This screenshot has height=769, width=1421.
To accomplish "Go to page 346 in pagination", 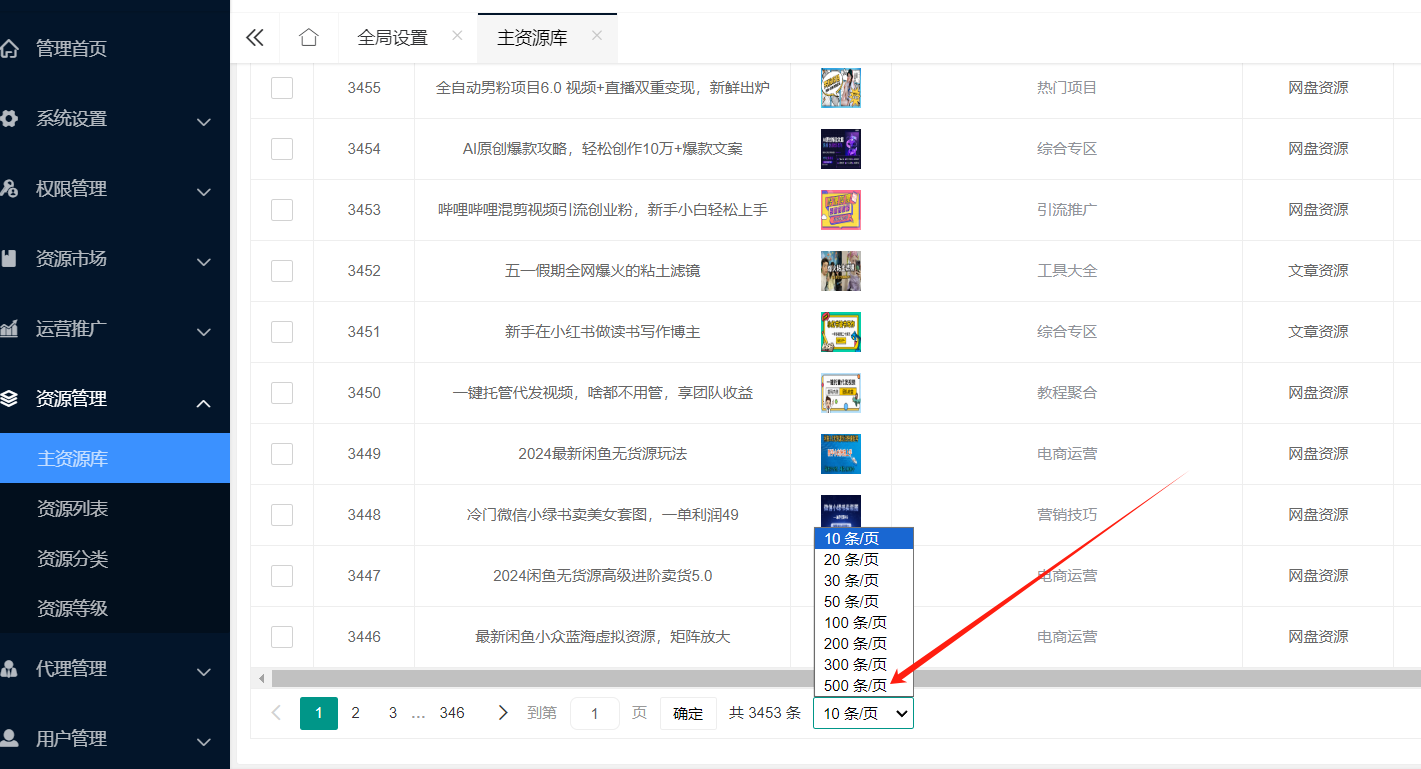I will coord(452,712).
